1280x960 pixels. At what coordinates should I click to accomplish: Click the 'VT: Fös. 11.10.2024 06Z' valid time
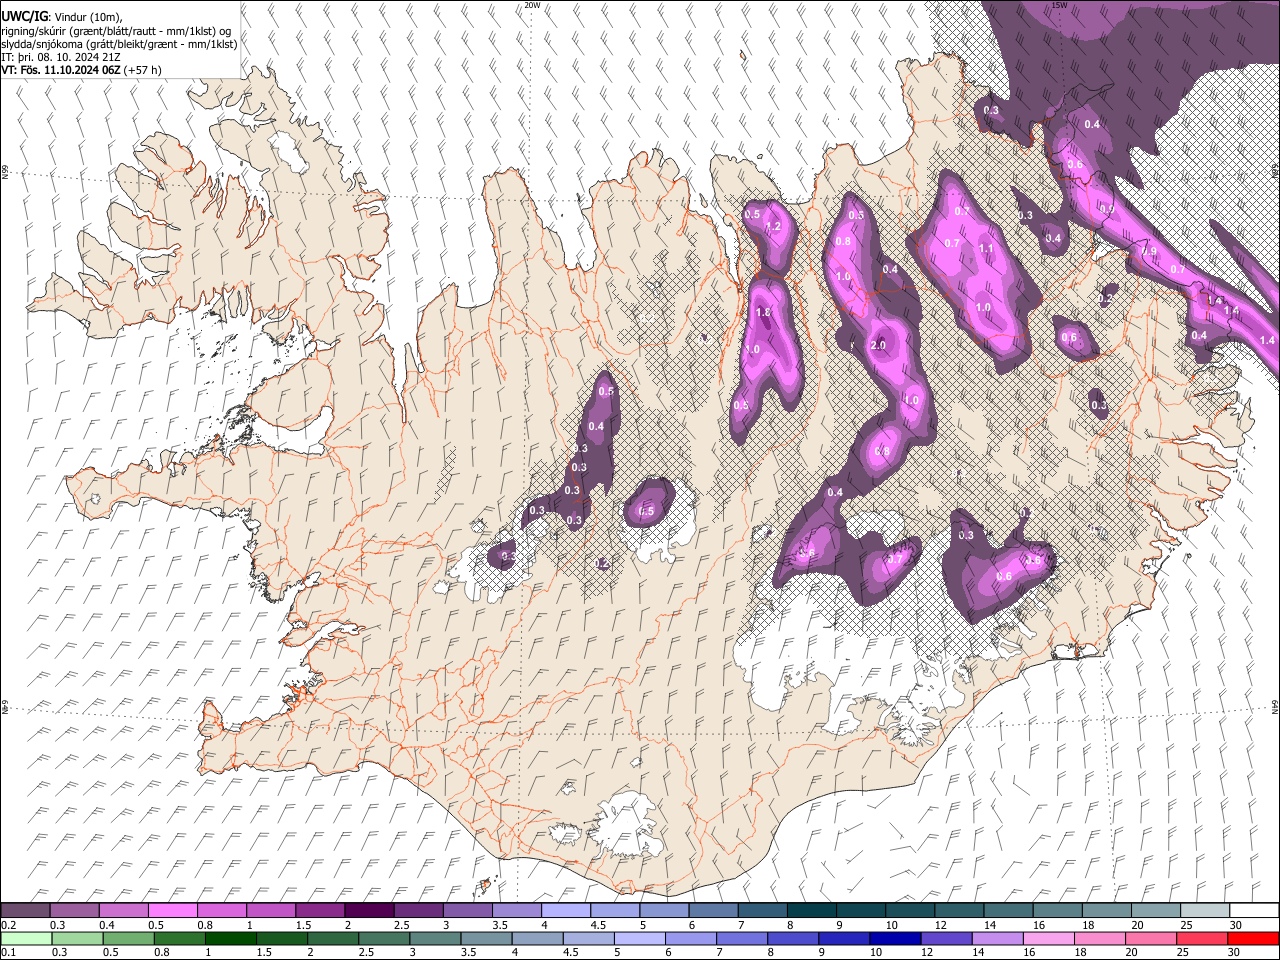(61, 70)
